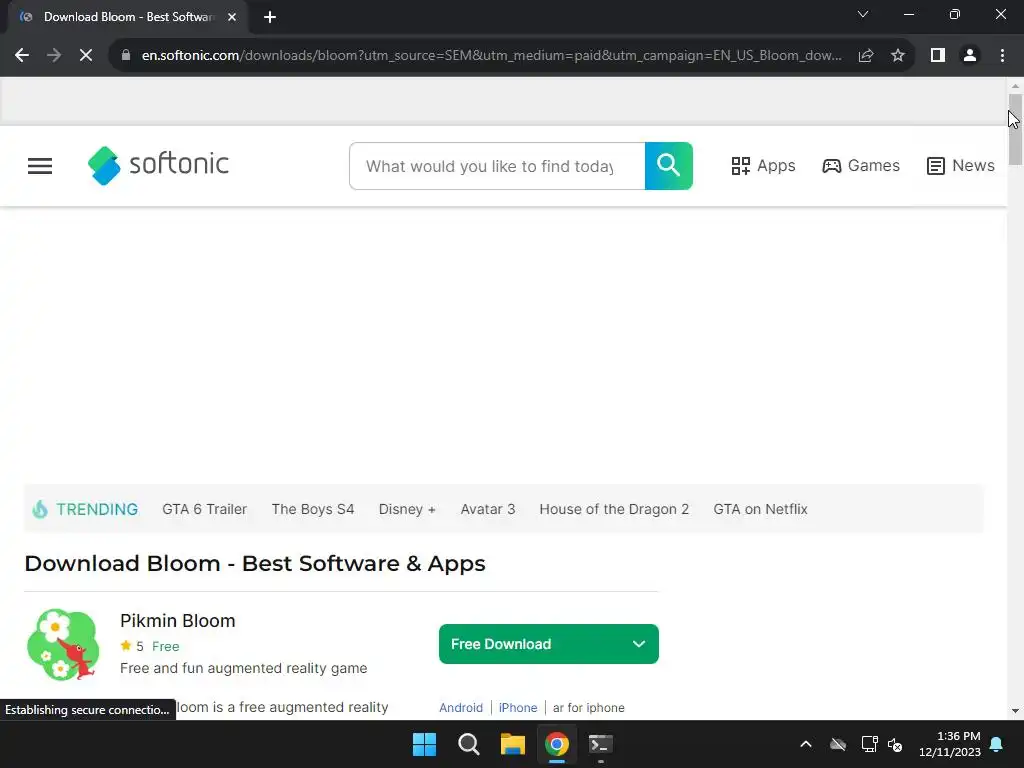Click the 'Download Bloom - Best Software & Apps' heading

pyautogui.click(x=255, y=564)
